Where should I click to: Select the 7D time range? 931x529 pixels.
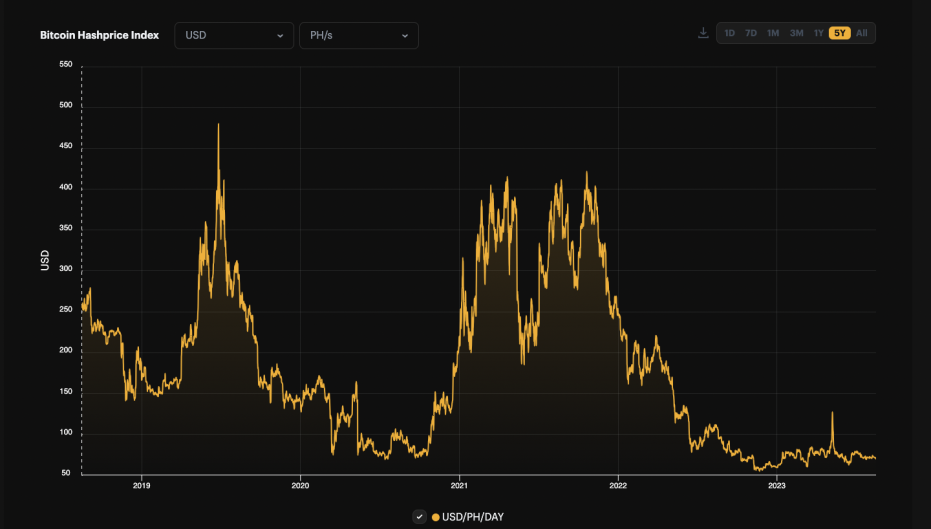pos(750,33)
